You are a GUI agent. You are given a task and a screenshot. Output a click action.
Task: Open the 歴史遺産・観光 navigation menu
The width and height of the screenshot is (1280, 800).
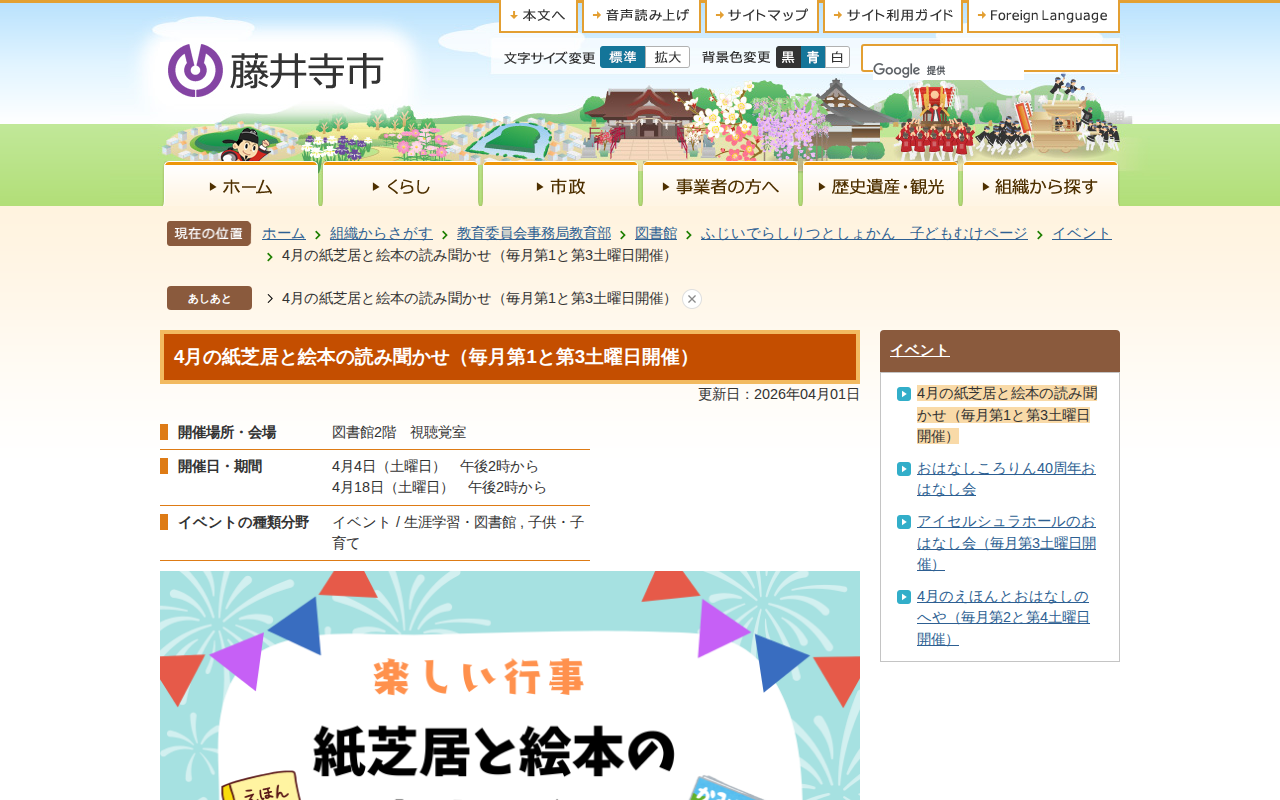click(x=880, y=185)
